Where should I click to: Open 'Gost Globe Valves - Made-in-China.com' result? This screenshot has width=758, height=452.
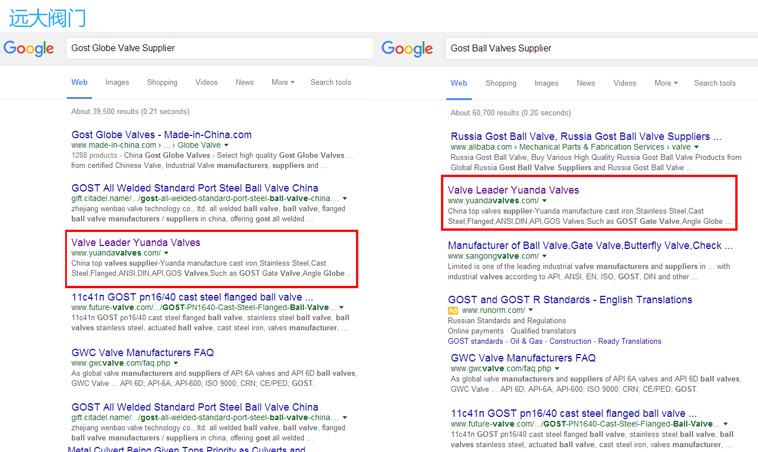[161, 134]
